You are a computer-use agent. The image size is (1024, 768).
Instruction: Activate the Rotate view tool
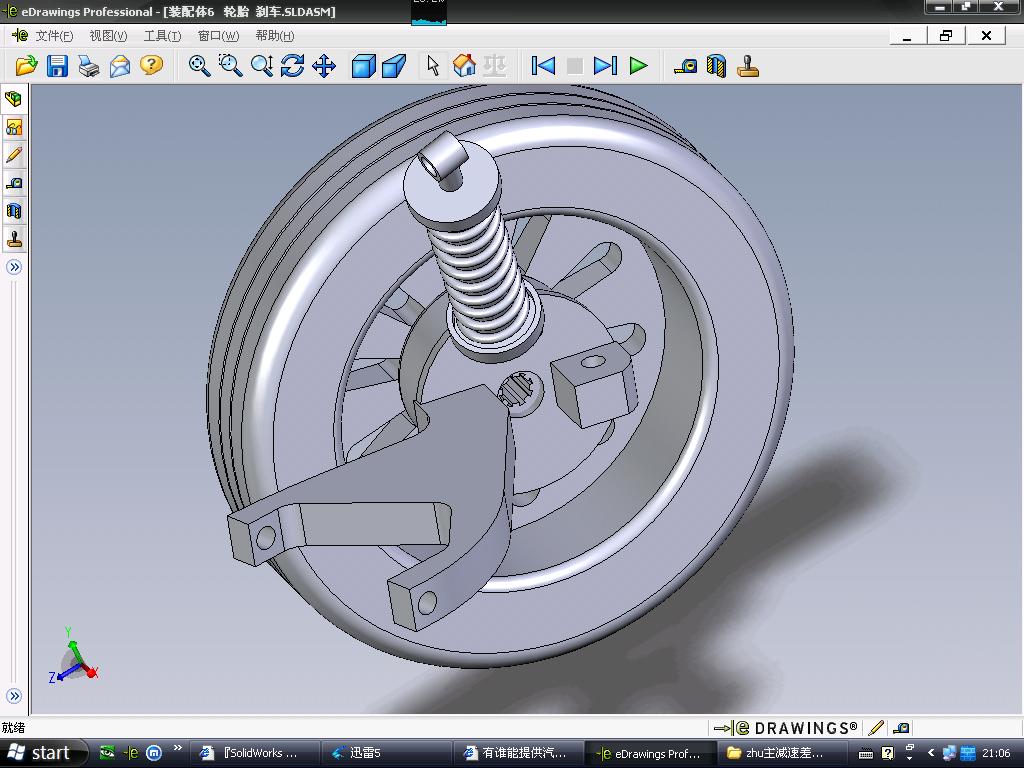click(x=293, y=66)
